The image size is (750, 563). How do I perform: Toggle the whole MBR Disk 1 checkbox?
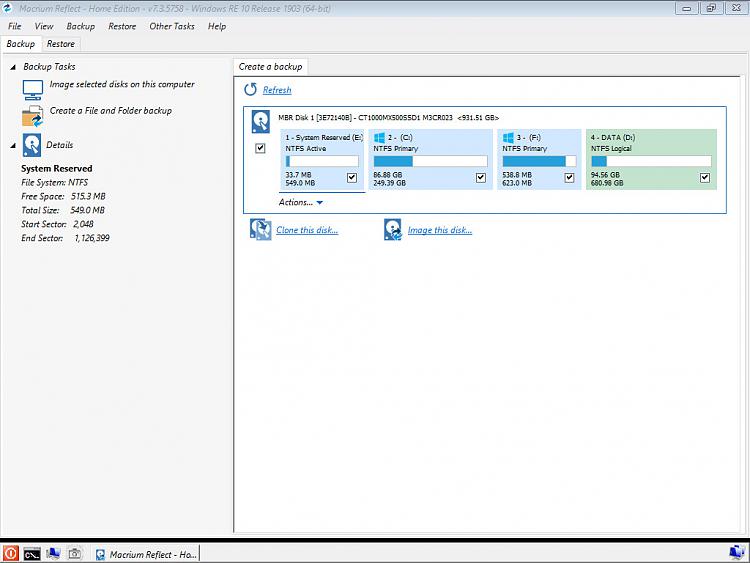click(260, 148)
